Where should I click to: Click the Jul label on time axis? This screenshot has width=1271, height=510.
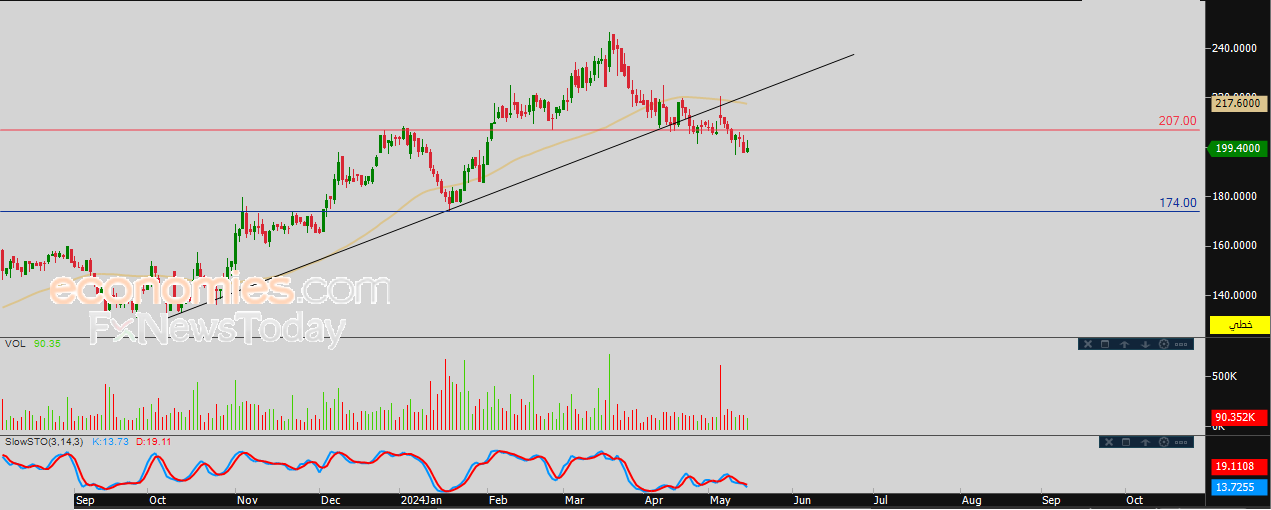879,498
